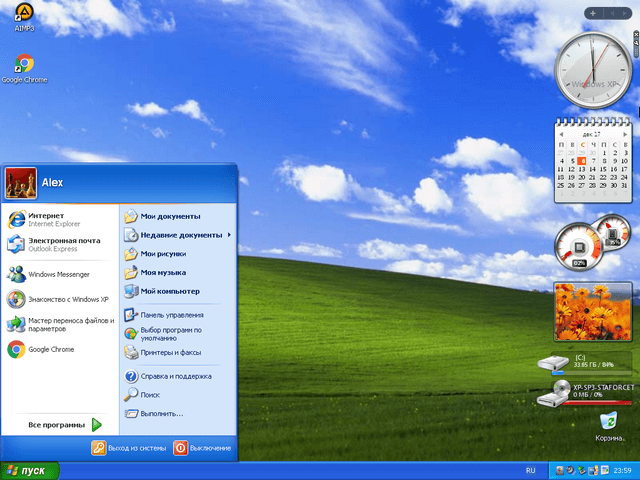Open Панель управления control panel
This screenshot has height=480, width=640.
coord(171,314)
